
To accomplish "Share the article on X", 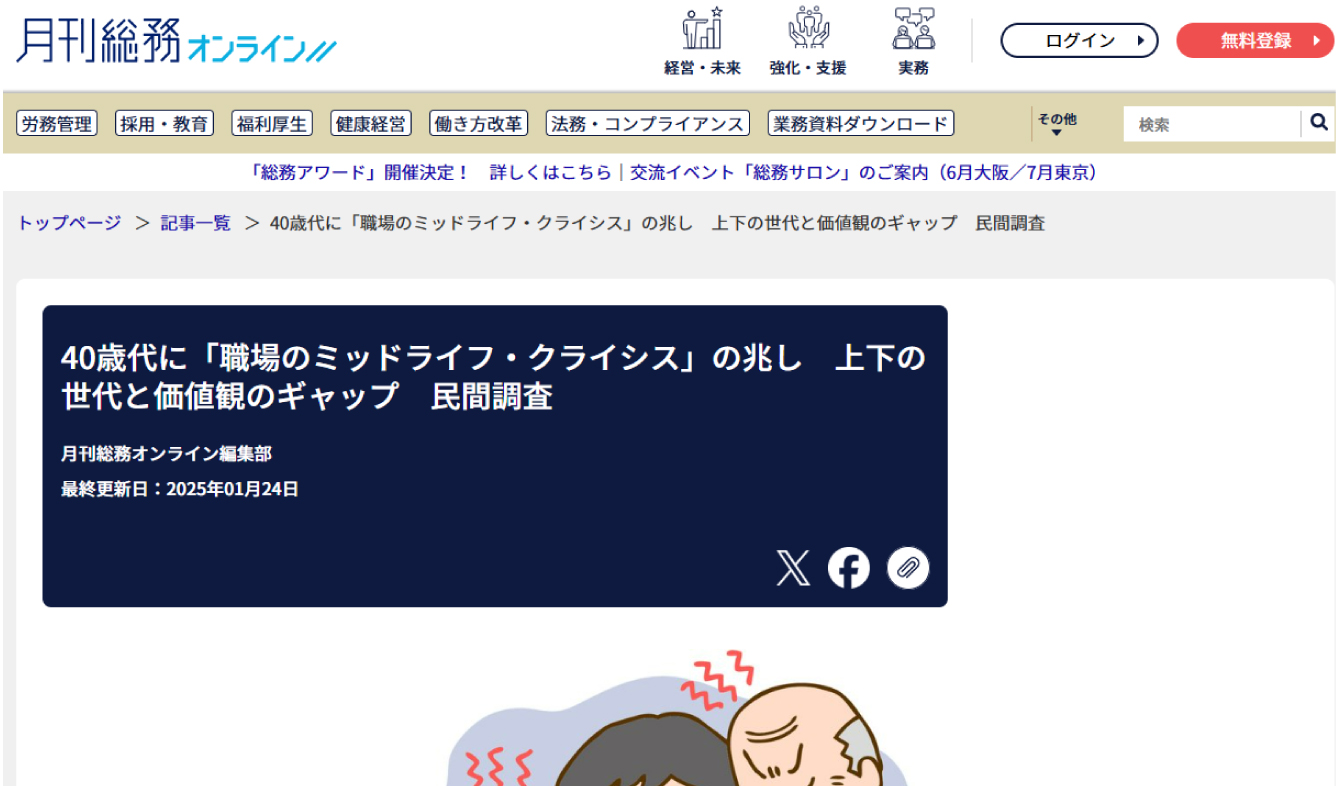I will (x=793, y=568).
